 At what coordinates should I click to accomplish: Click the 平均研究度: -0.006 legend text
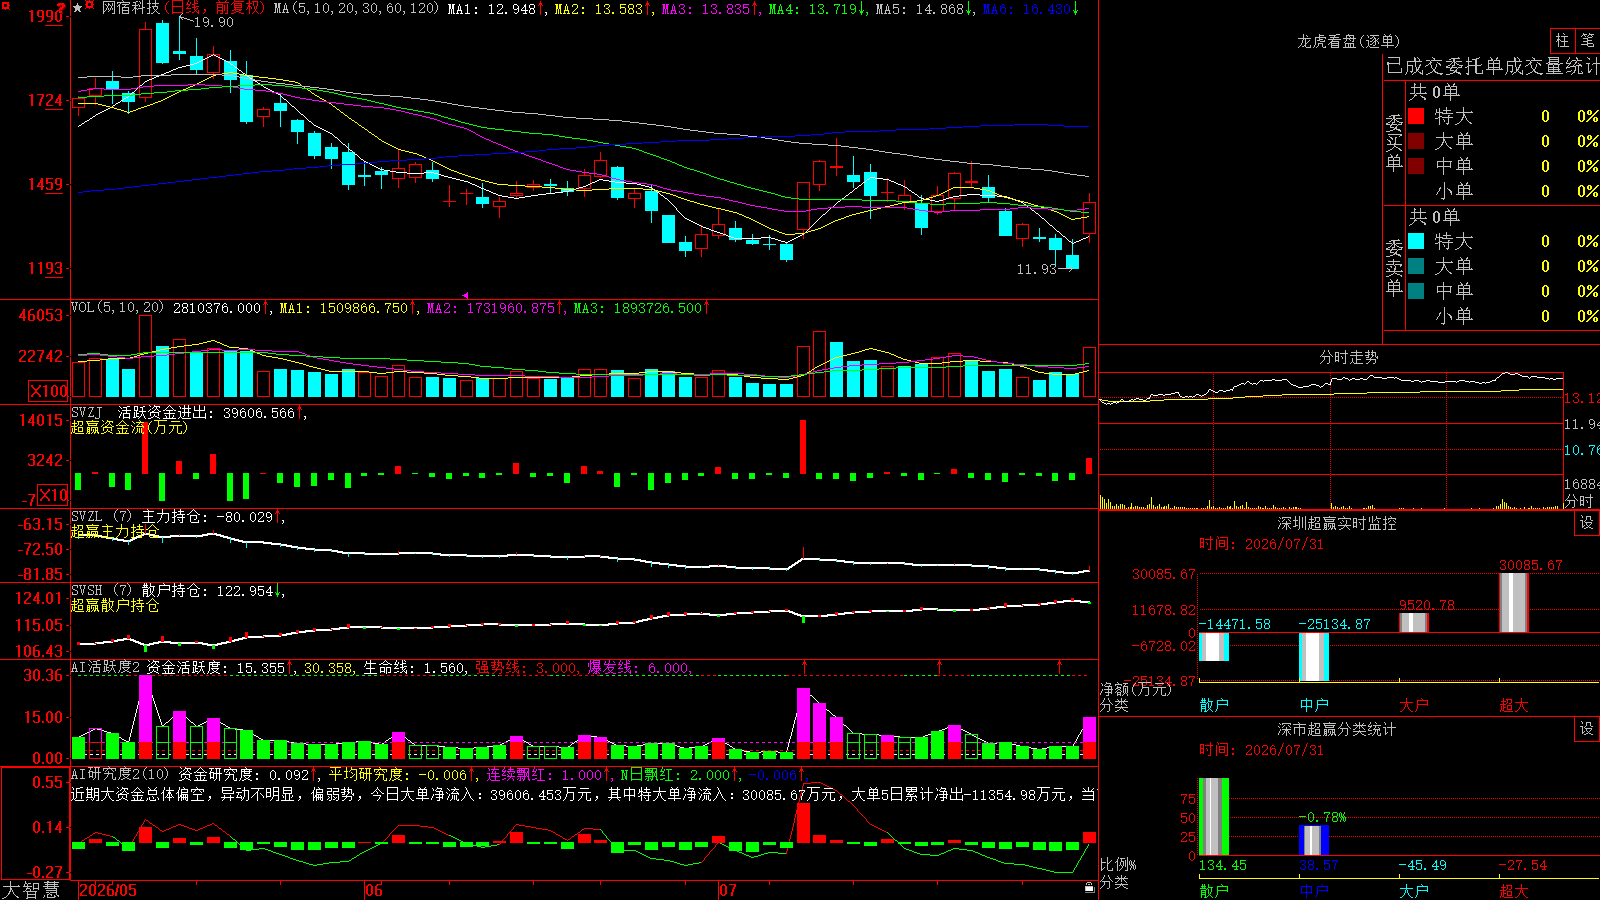(398, 774)
